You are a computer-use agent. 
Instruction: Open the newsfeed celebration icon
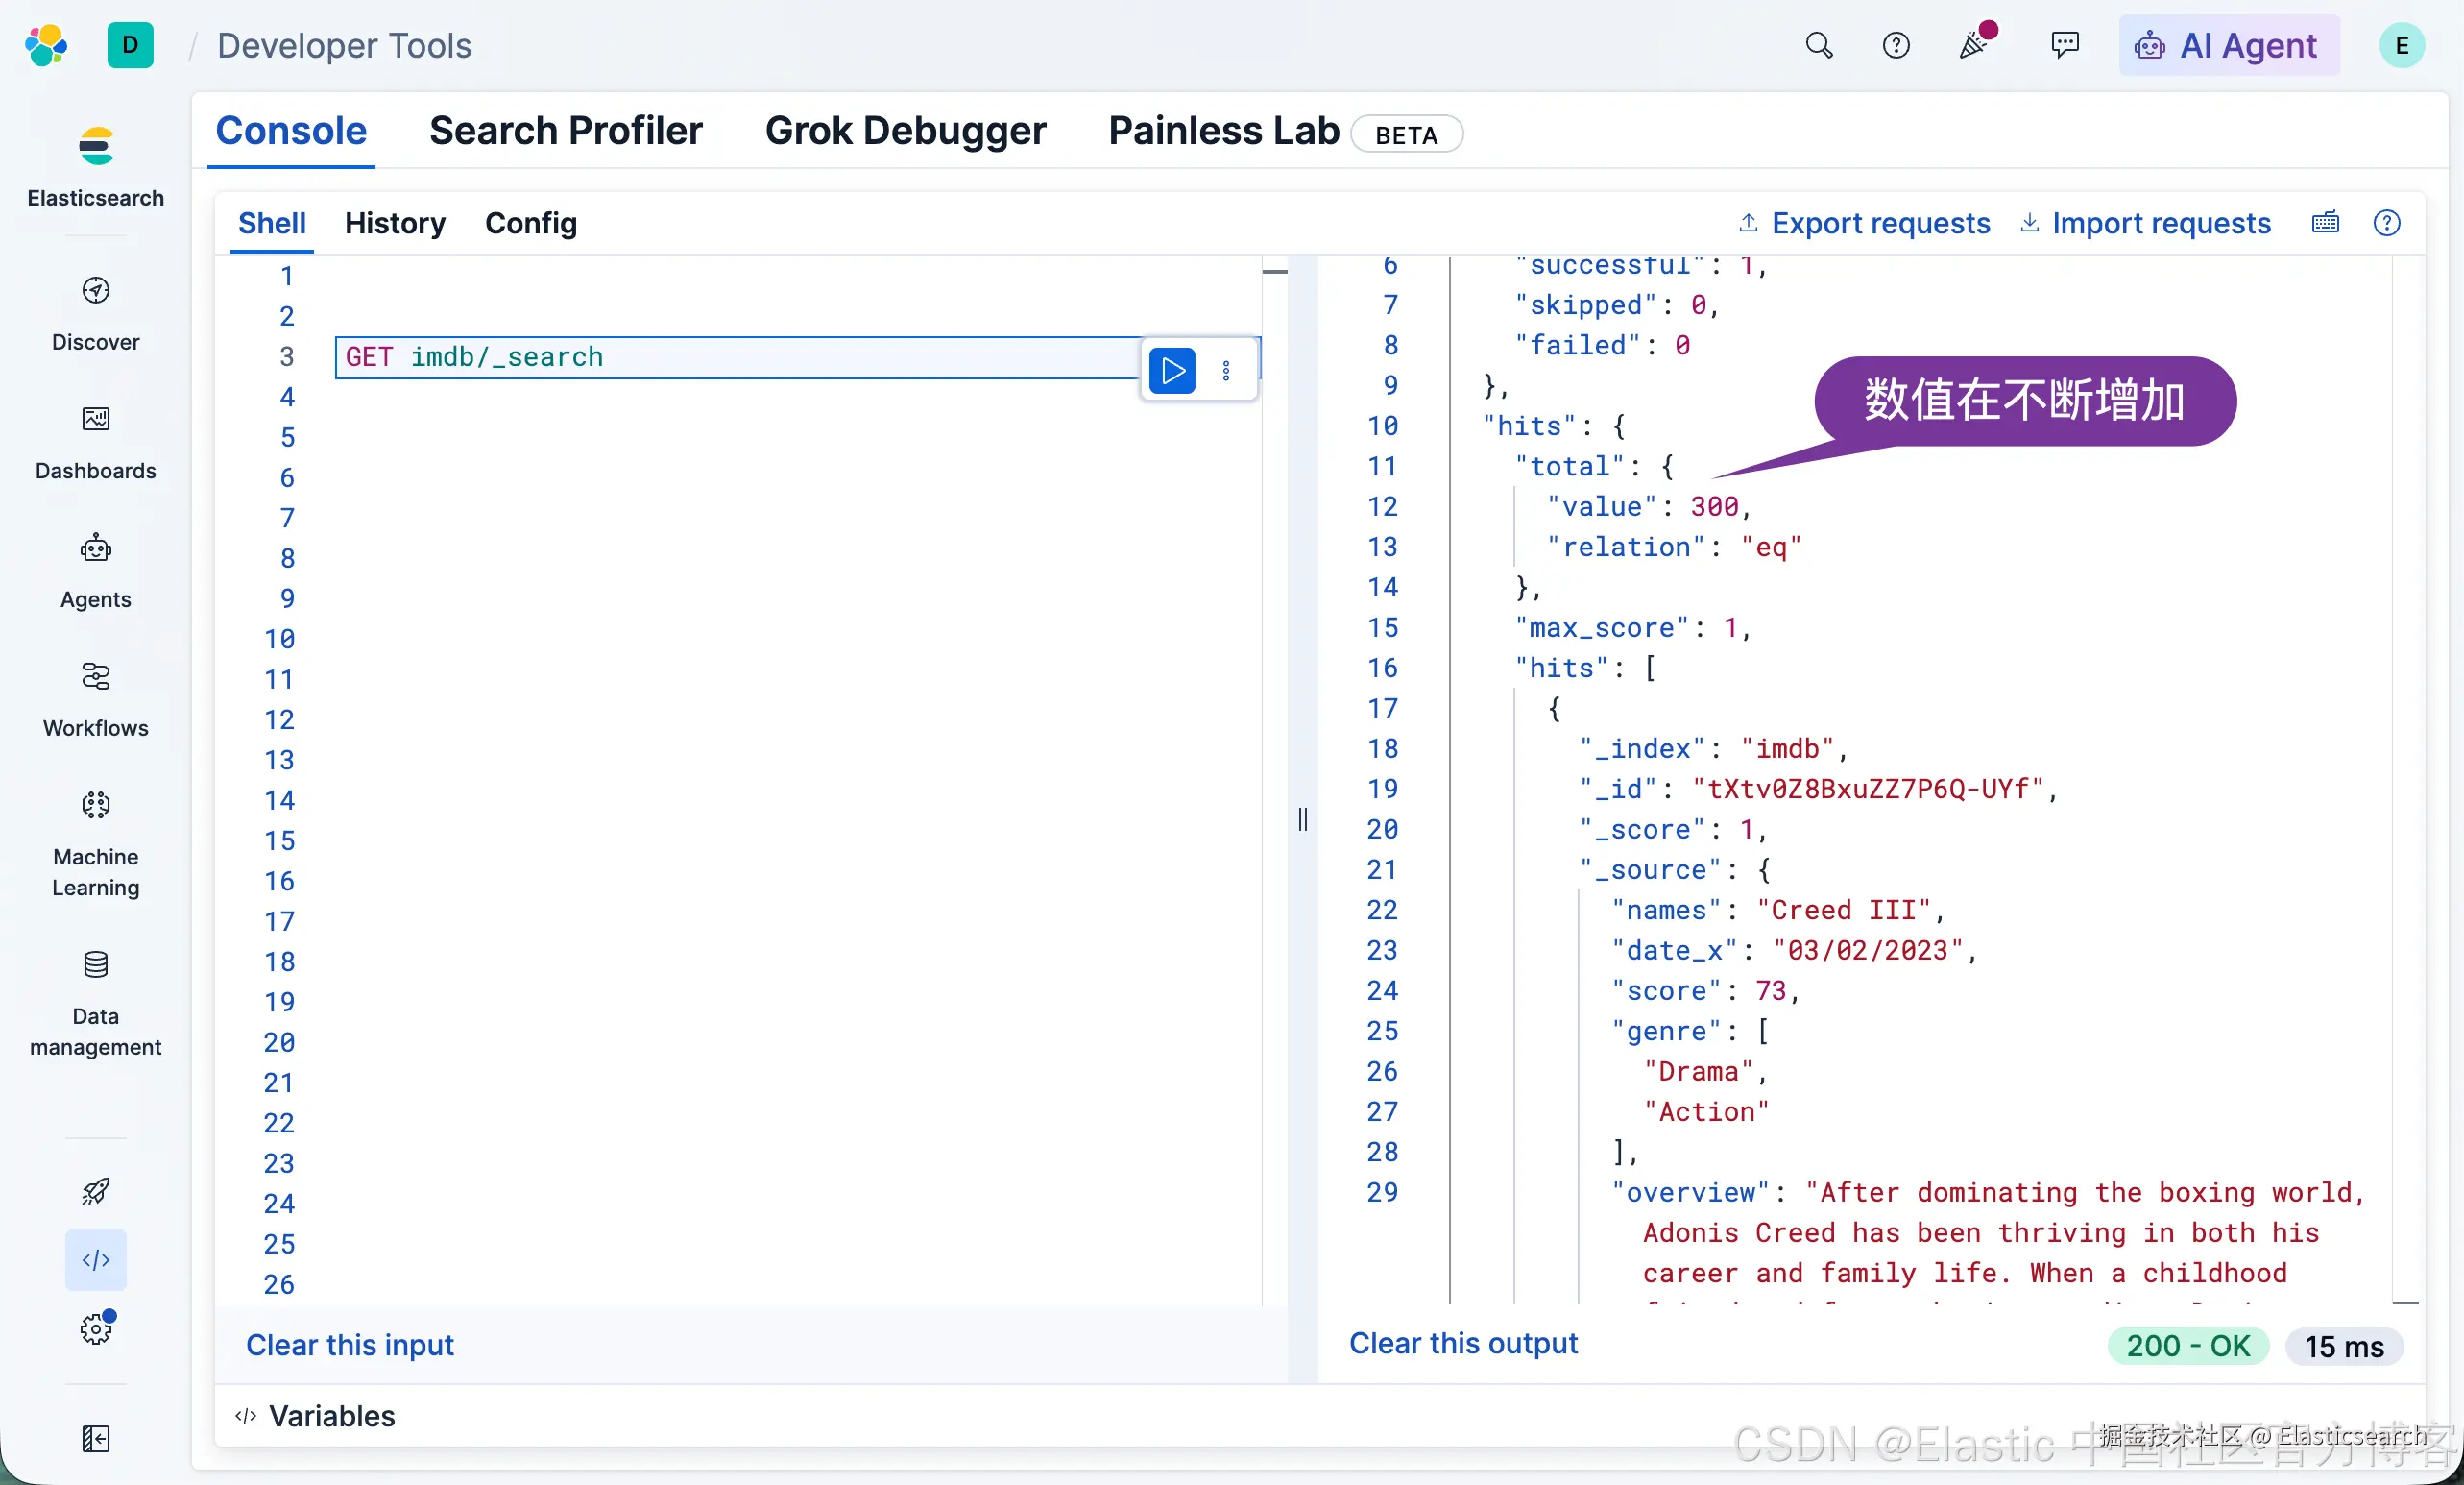pos(1974,43)
